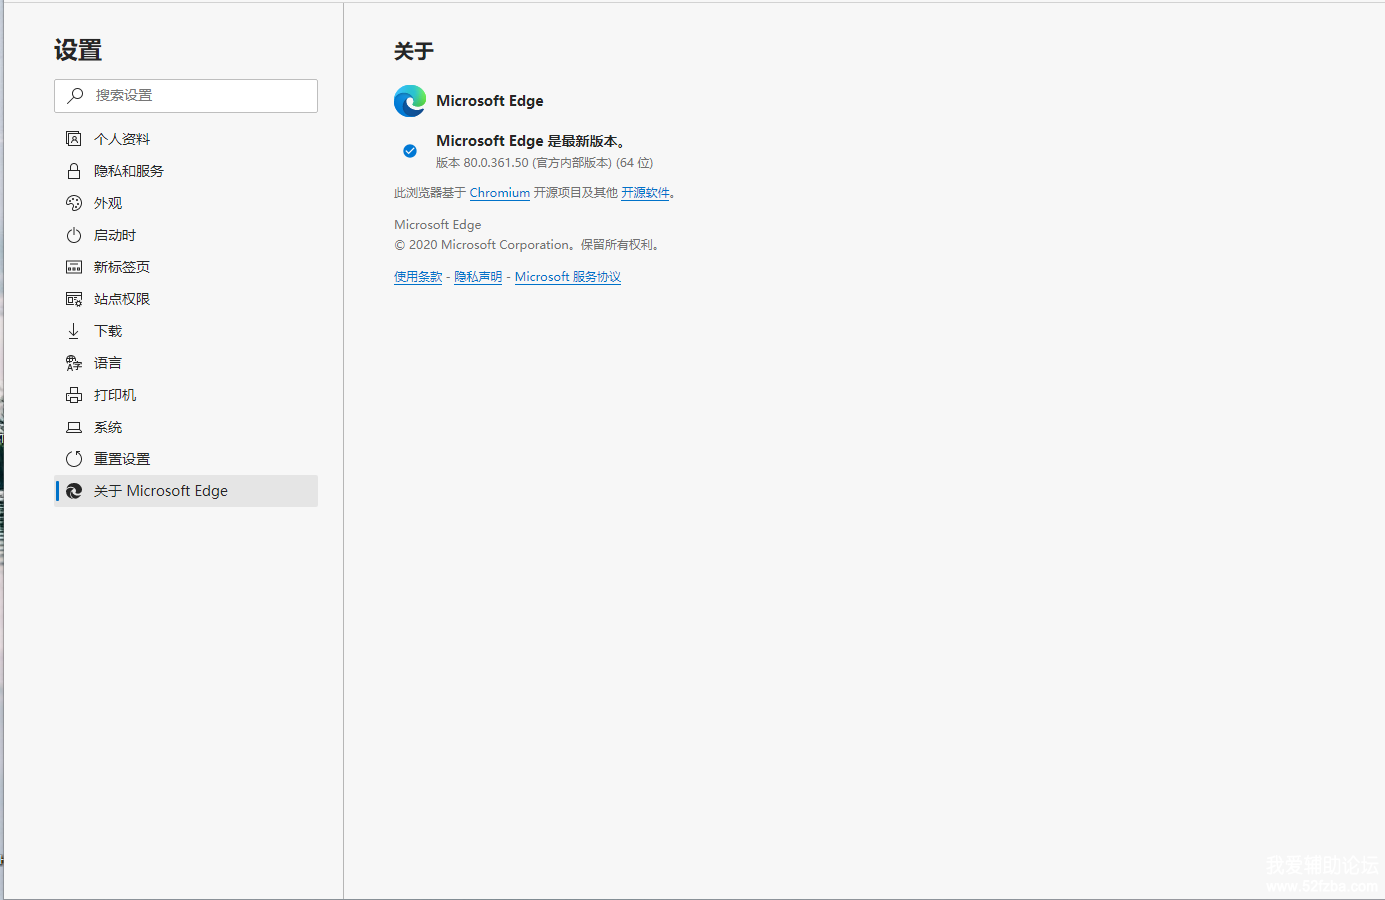Screen dimensions: 1385x900
Task: Click the Edge icon beside 关于 Microsoft Edge
Action: point(74,491)
